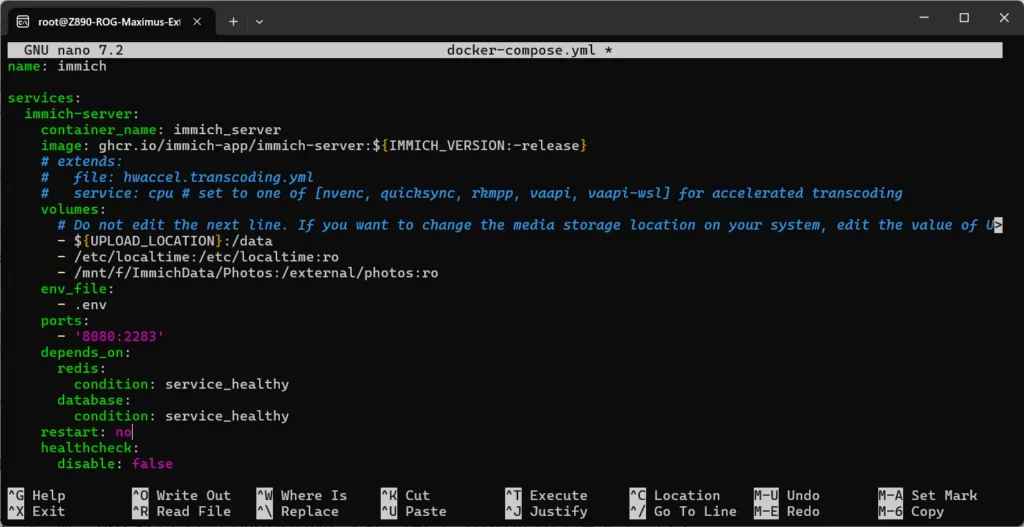Viewport: 1024px width, 527px height.
Task: Click the 'disable: false' line
Action: pos(115,464)
